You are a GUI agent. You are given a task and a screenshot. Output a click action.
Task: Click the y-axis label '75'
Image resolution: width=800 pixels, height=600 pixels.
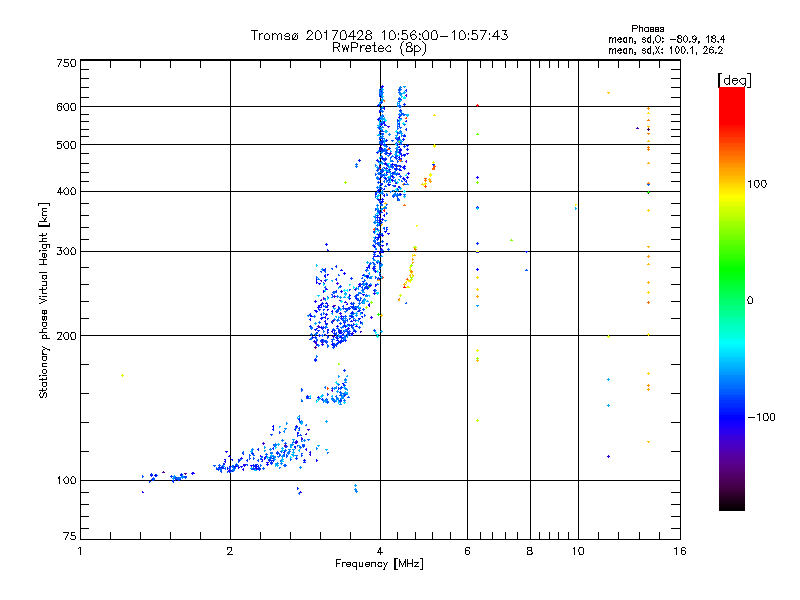70,536
